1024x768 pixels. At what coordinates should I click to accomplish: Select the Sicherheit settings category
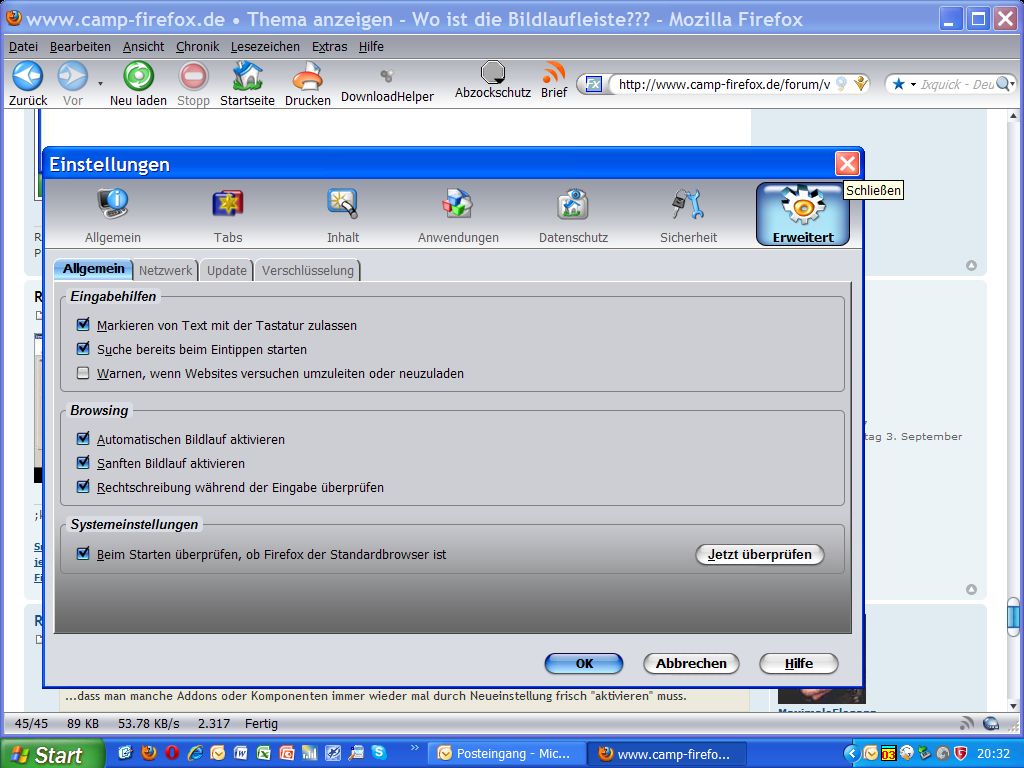(688, 216)
